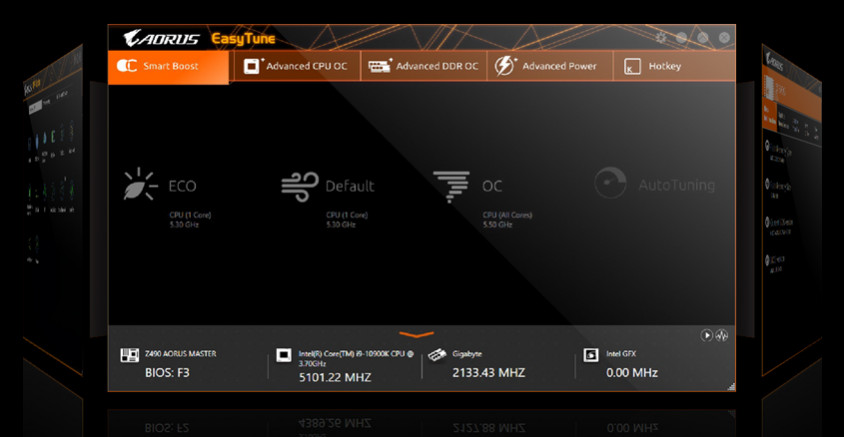Click the OC CPU (All Cores) frequency text

coord(507,220)
